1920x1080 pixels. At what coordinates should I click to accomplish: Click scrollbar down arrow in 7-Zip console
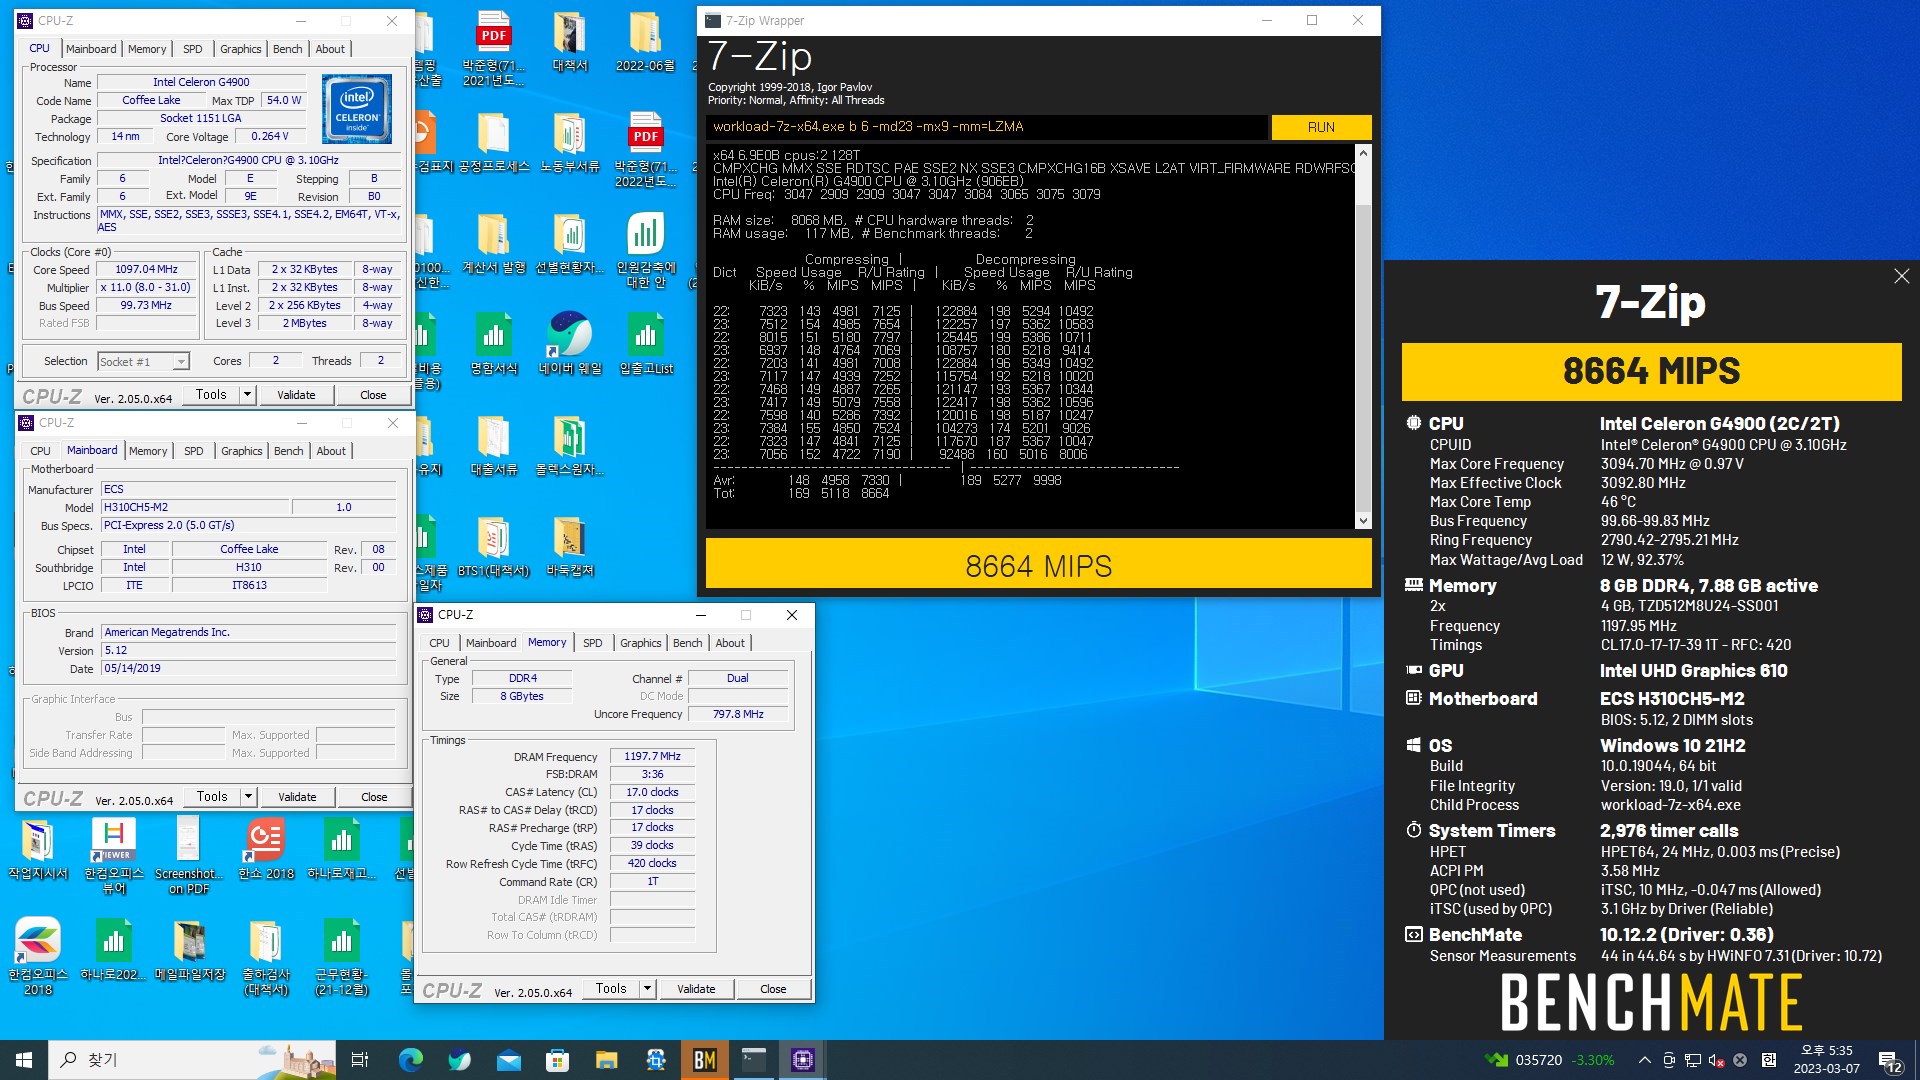click(1363, 521)
